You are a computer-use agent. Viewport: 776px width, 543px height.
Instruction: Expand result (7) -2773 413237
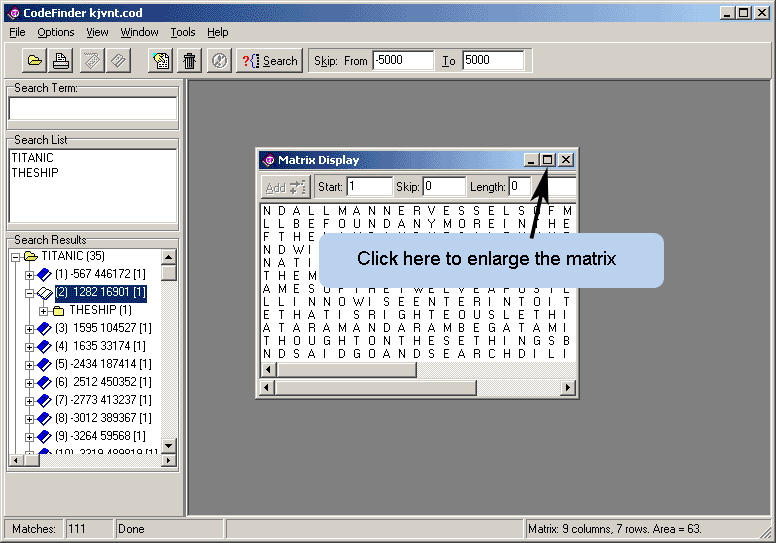pos(29,401)
